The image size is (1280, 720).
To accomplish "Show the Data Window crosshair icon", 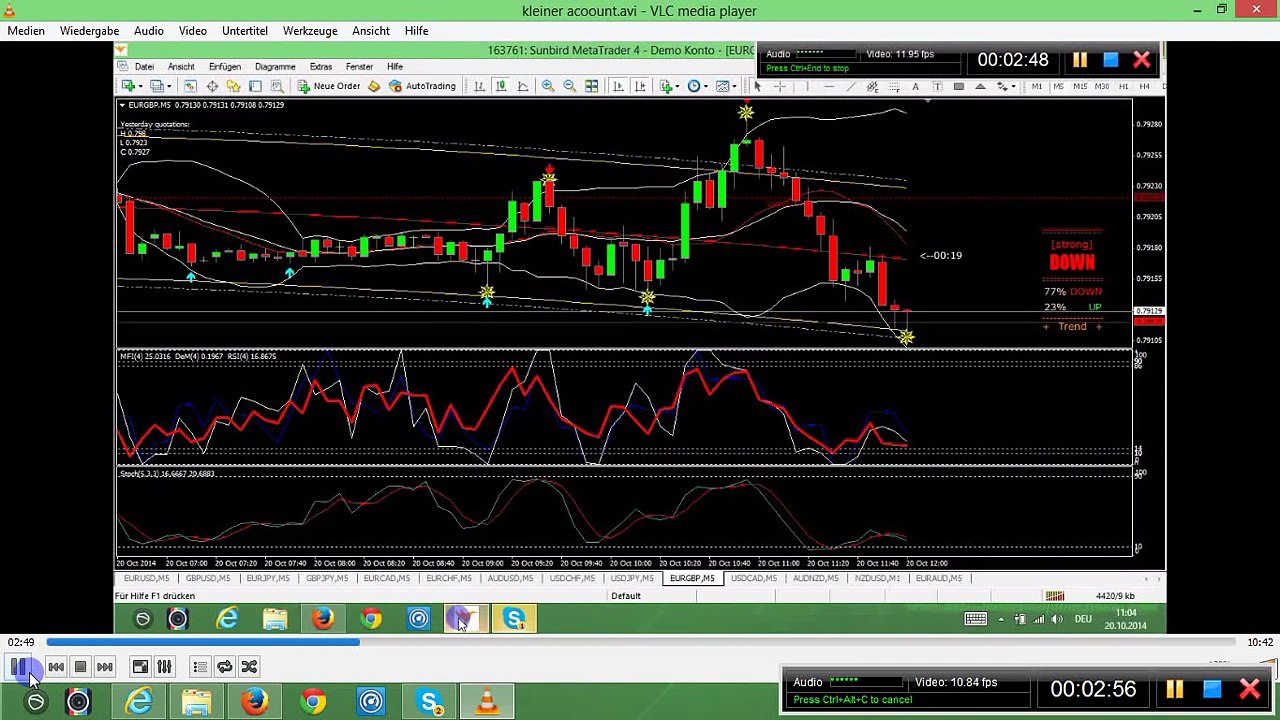I will tap(212, 86).
